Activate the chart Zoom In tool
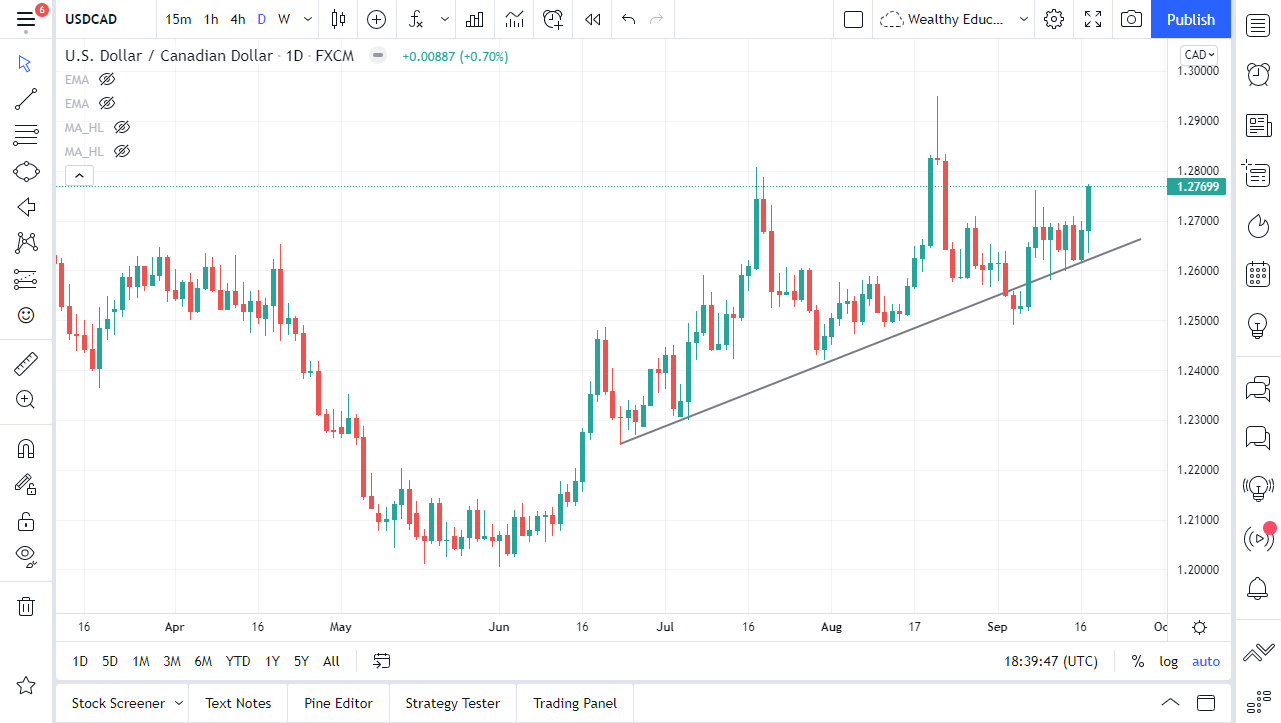The image size is (1281, 723). [25, 399]
